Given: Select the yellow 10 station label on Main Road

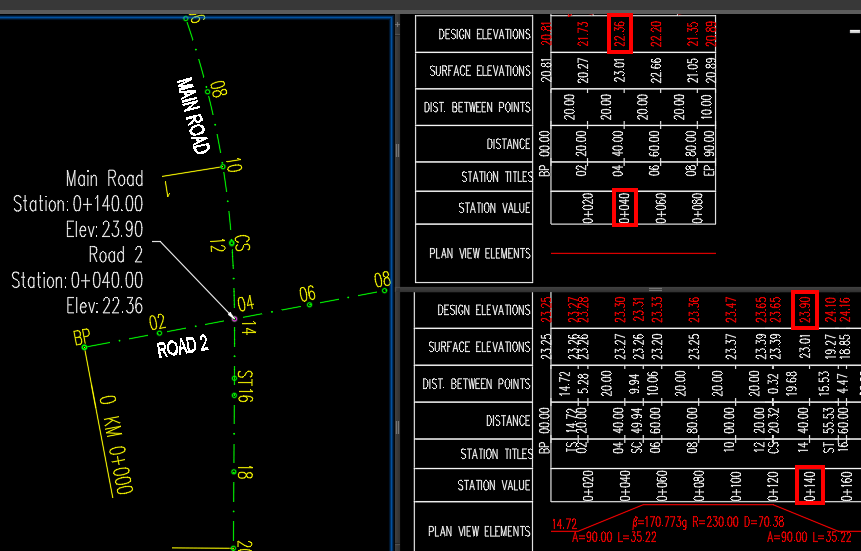Looking at the screenshot, I should (233, 165).
